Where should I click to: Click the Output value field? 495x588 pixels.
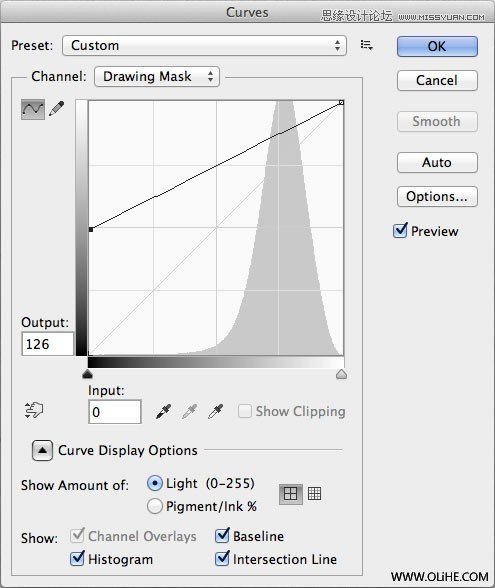(48, 344)
